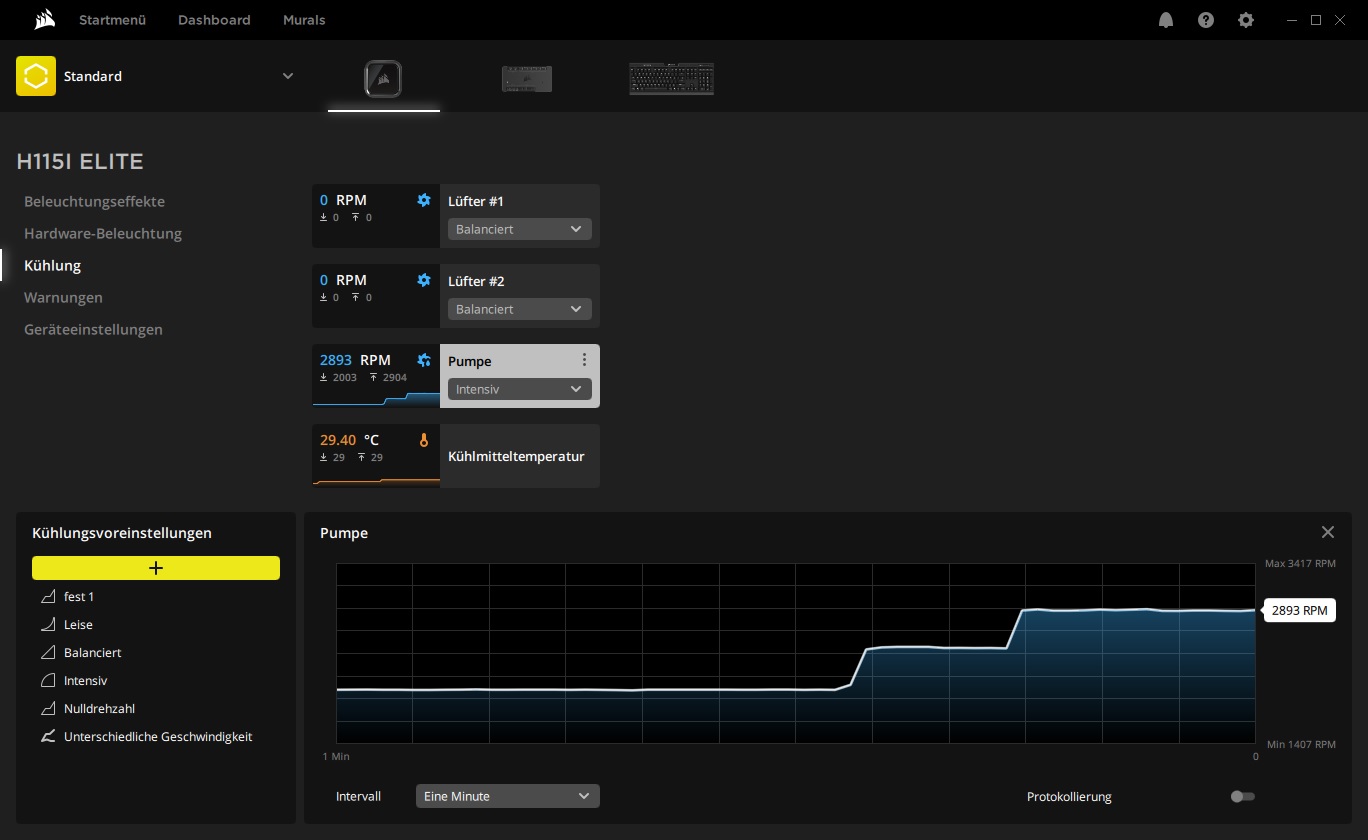This screenshot has width=1368, height=840.
Task: Open the settings gear in the title bar
Action: 1246,20
